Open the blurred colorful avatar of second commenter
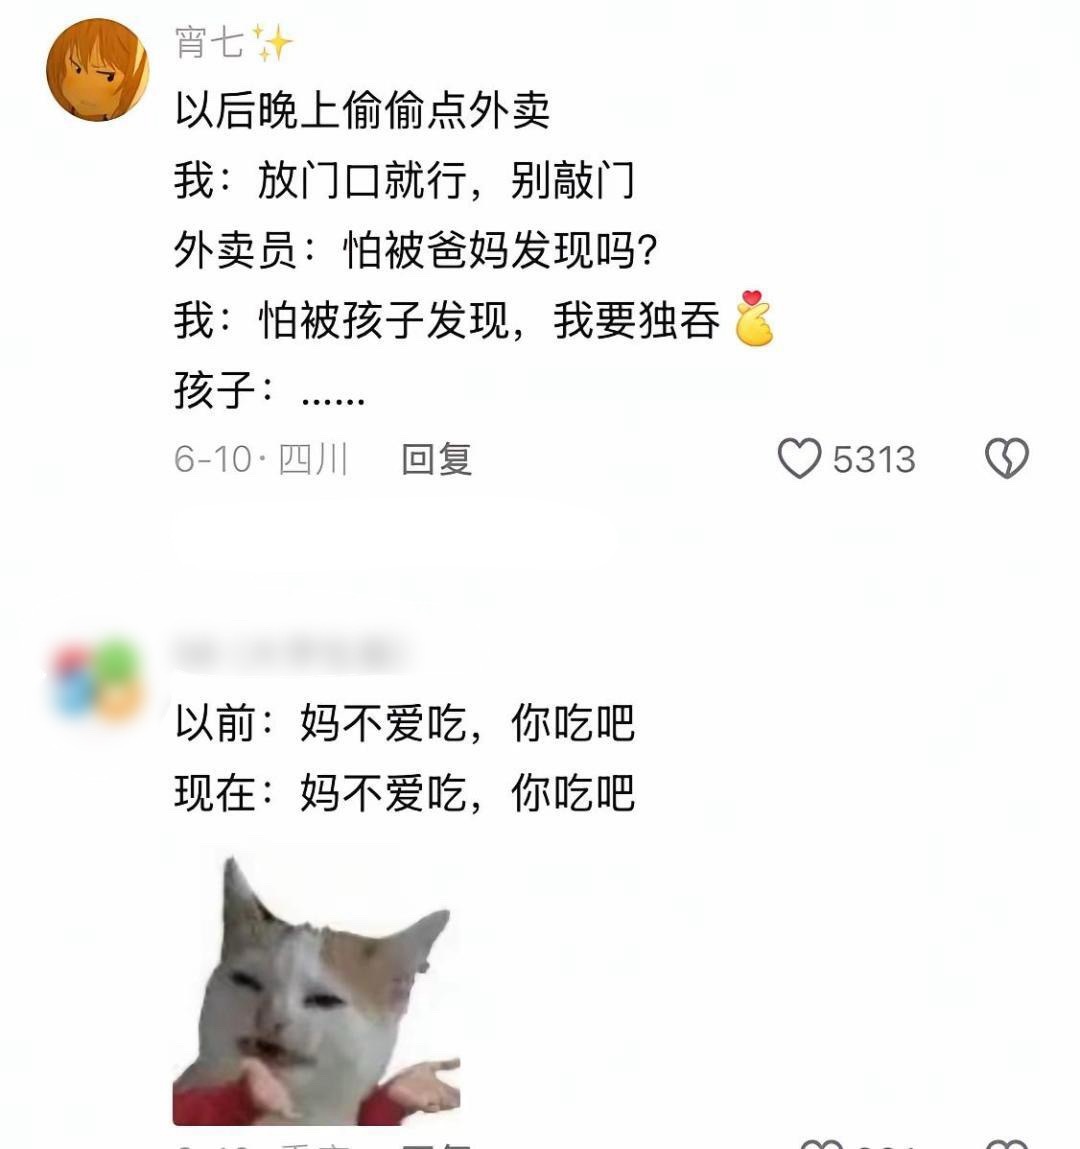The image size is (1080, 1149). 97,681
